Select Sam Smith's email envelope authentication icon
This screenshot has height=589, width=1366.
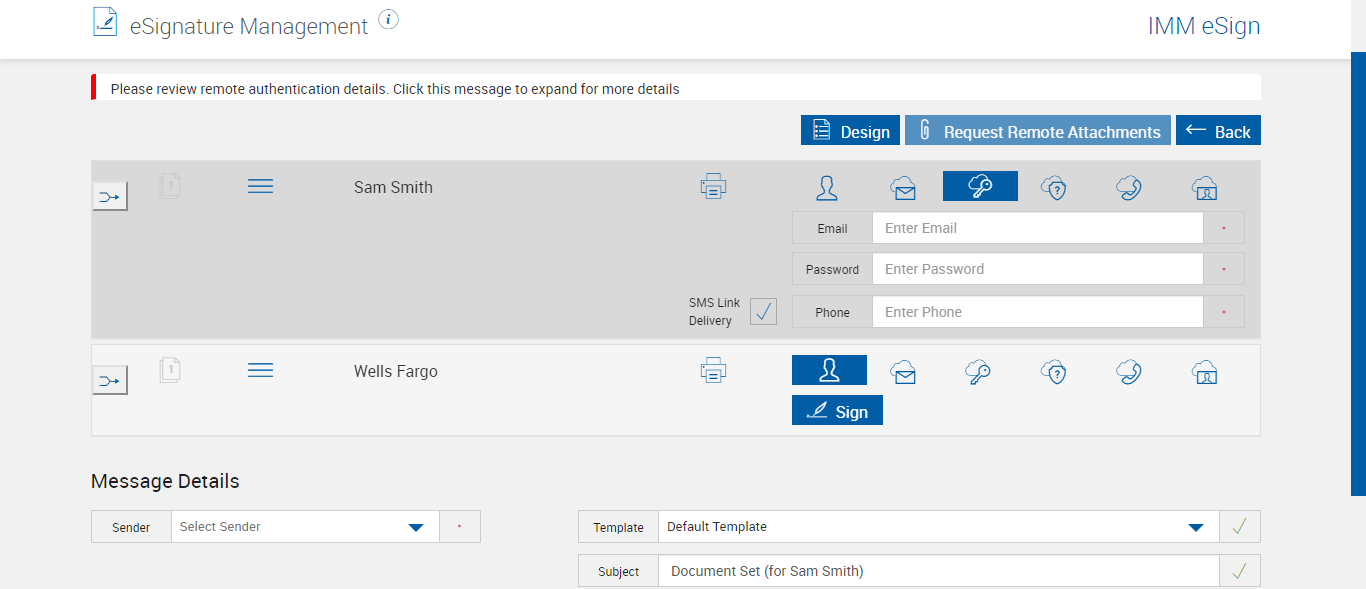click(904, 188)
